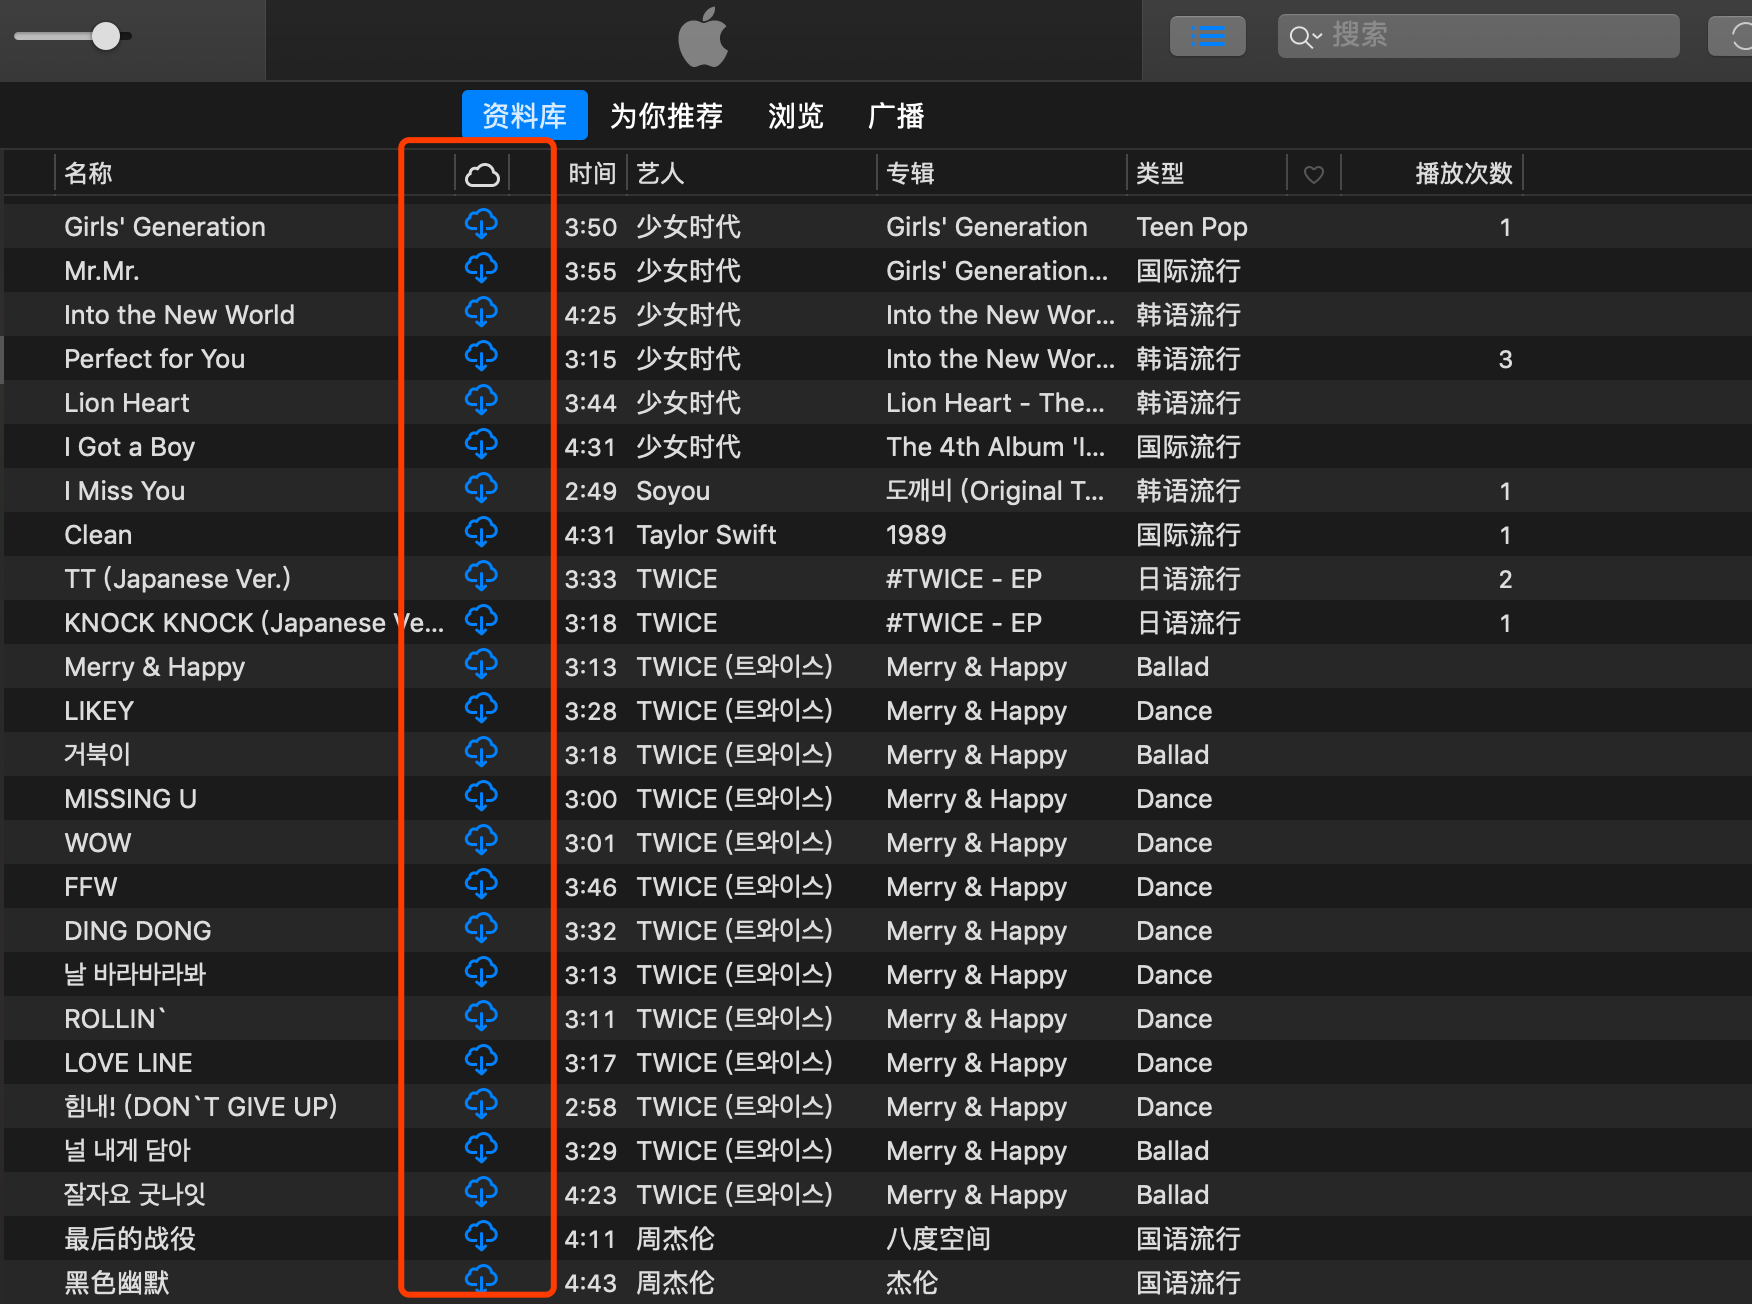This screenshot has width=1752, height=1304.
Task: Switch to the 为你推荐 tab
Action: (x=666, y=116)
